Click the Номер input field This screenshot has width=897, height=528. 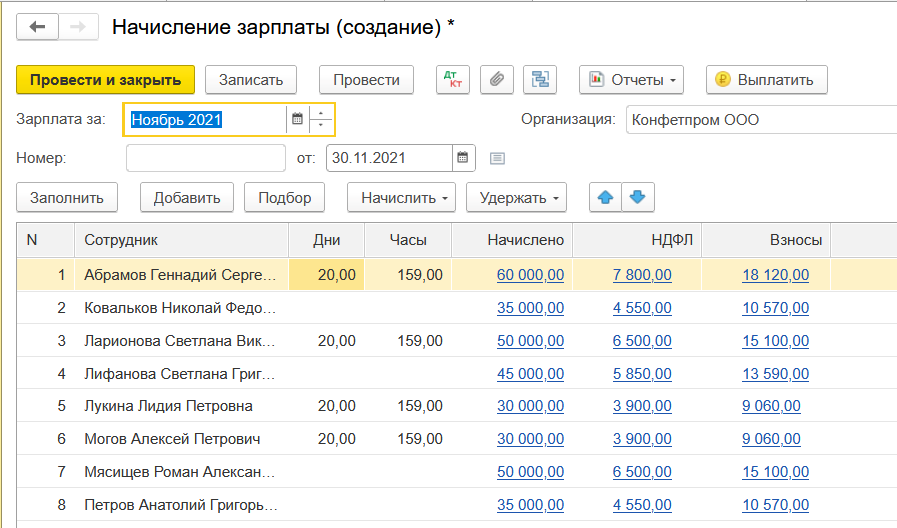[x=206, y=158]
